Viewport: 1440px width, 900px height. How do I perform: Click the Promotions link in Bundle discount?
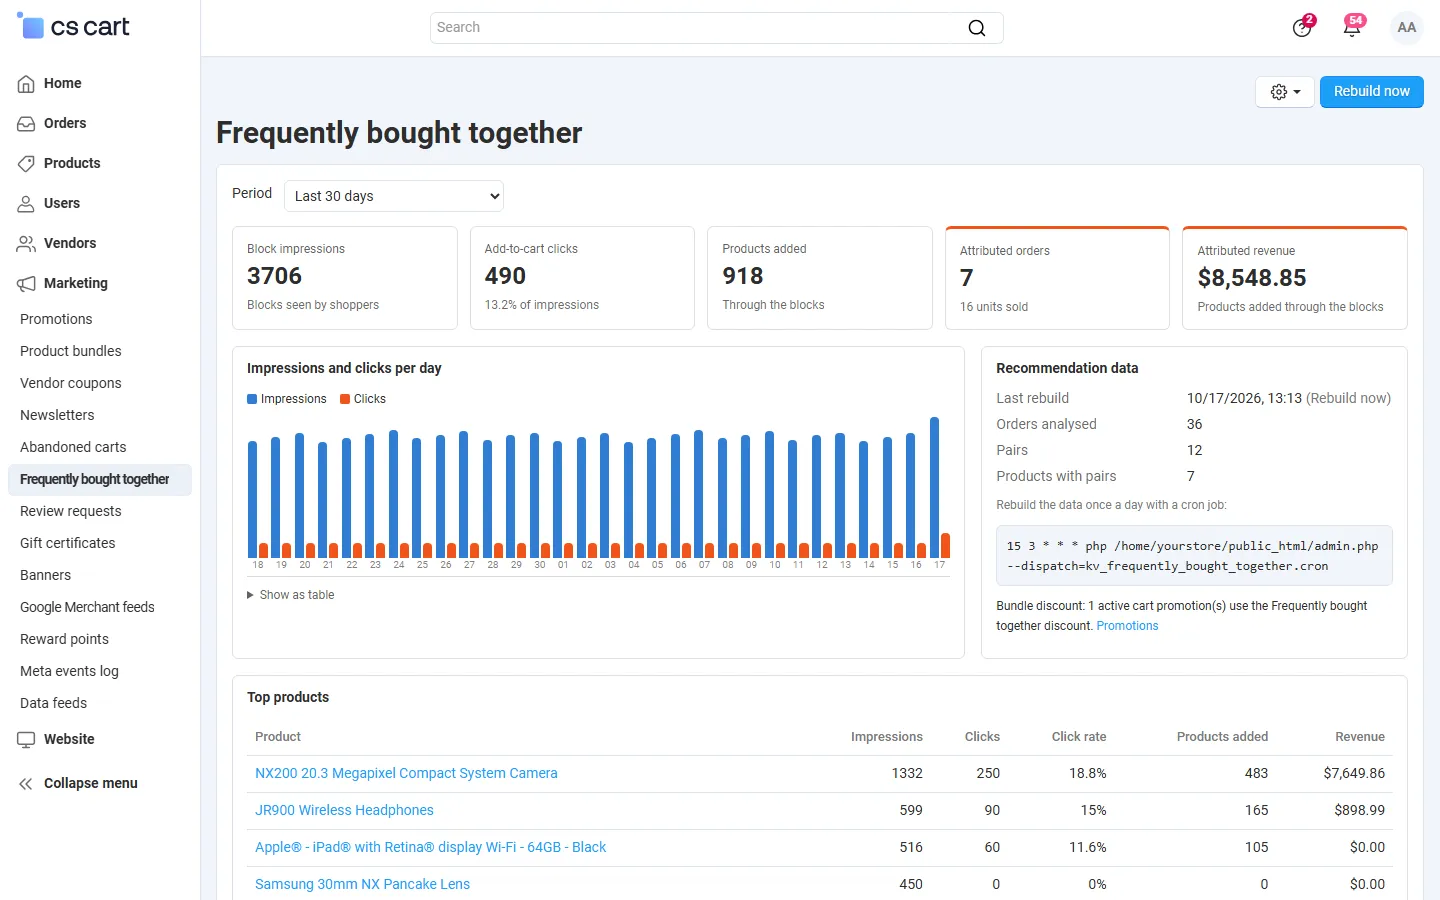click(1127, 626)
